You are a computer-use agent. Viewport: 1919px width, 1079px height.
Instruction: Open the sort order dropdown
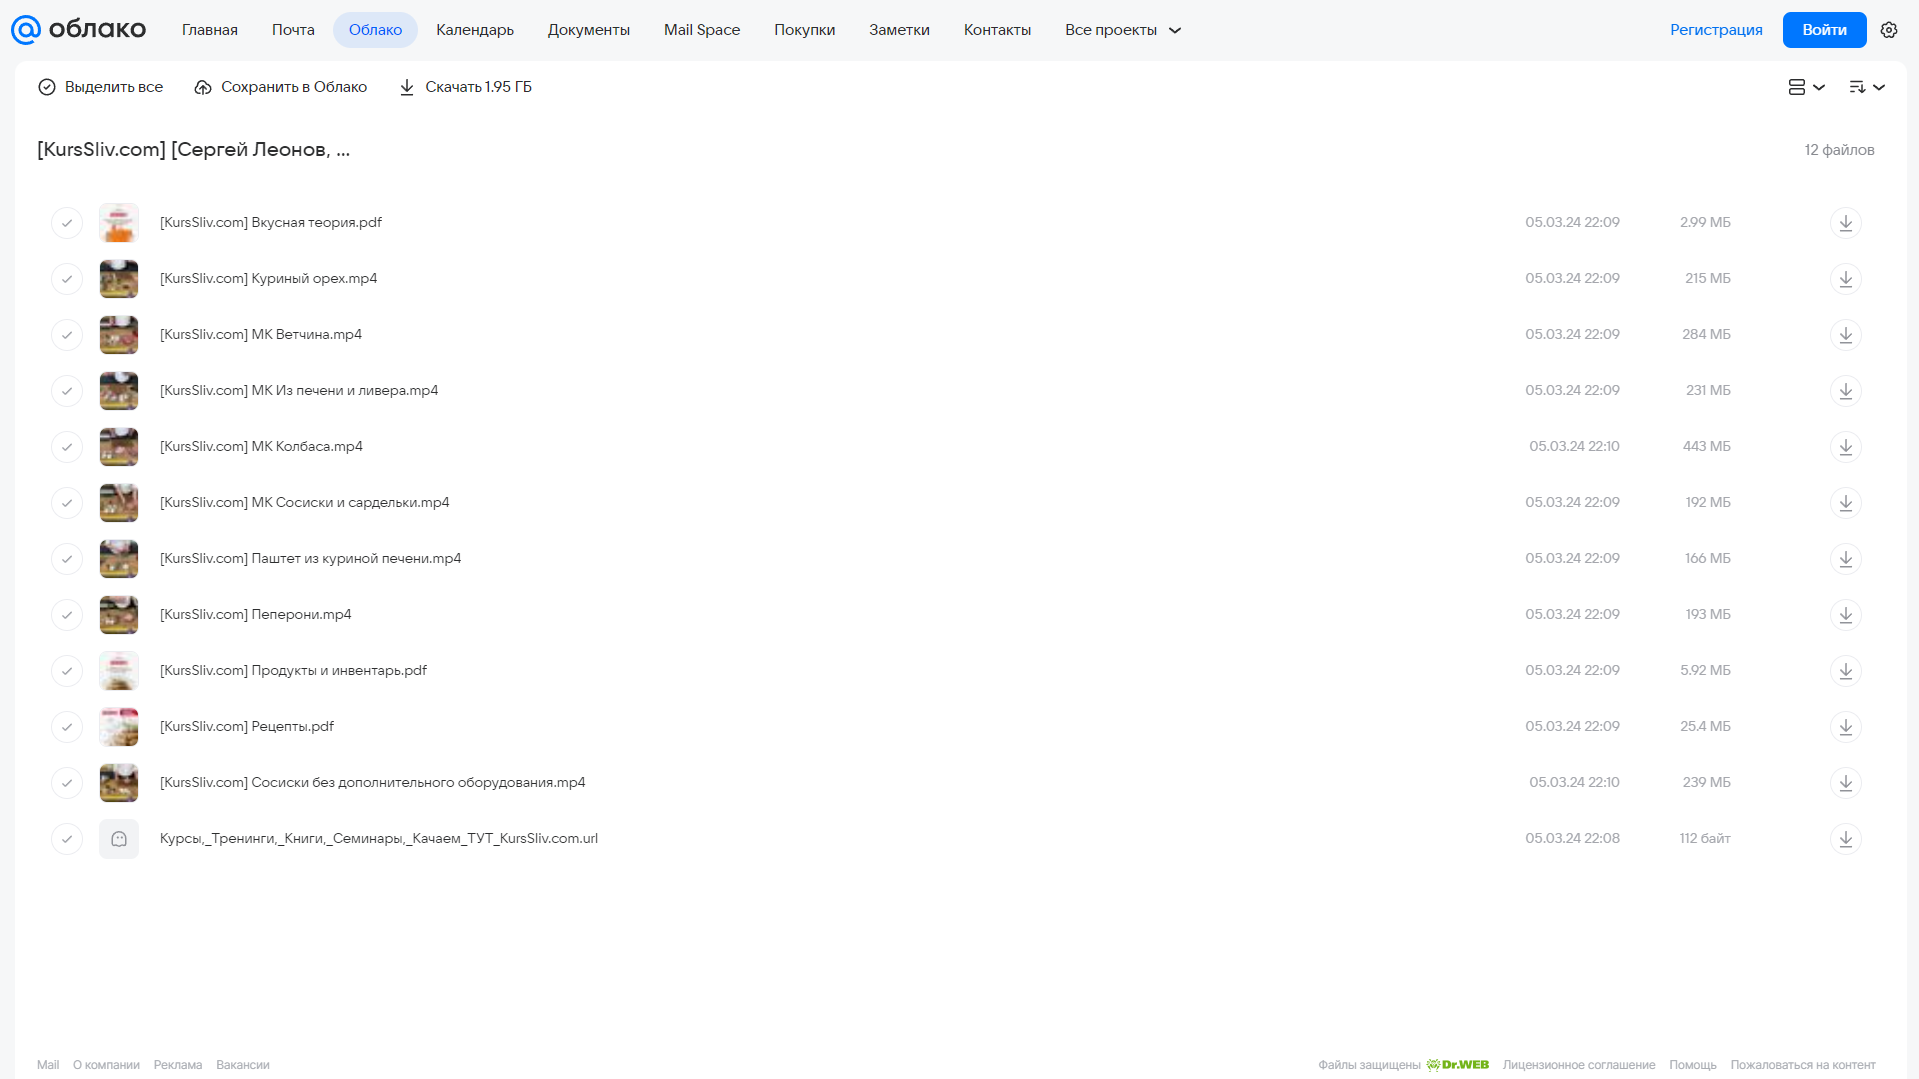[x=1867, y=87]
